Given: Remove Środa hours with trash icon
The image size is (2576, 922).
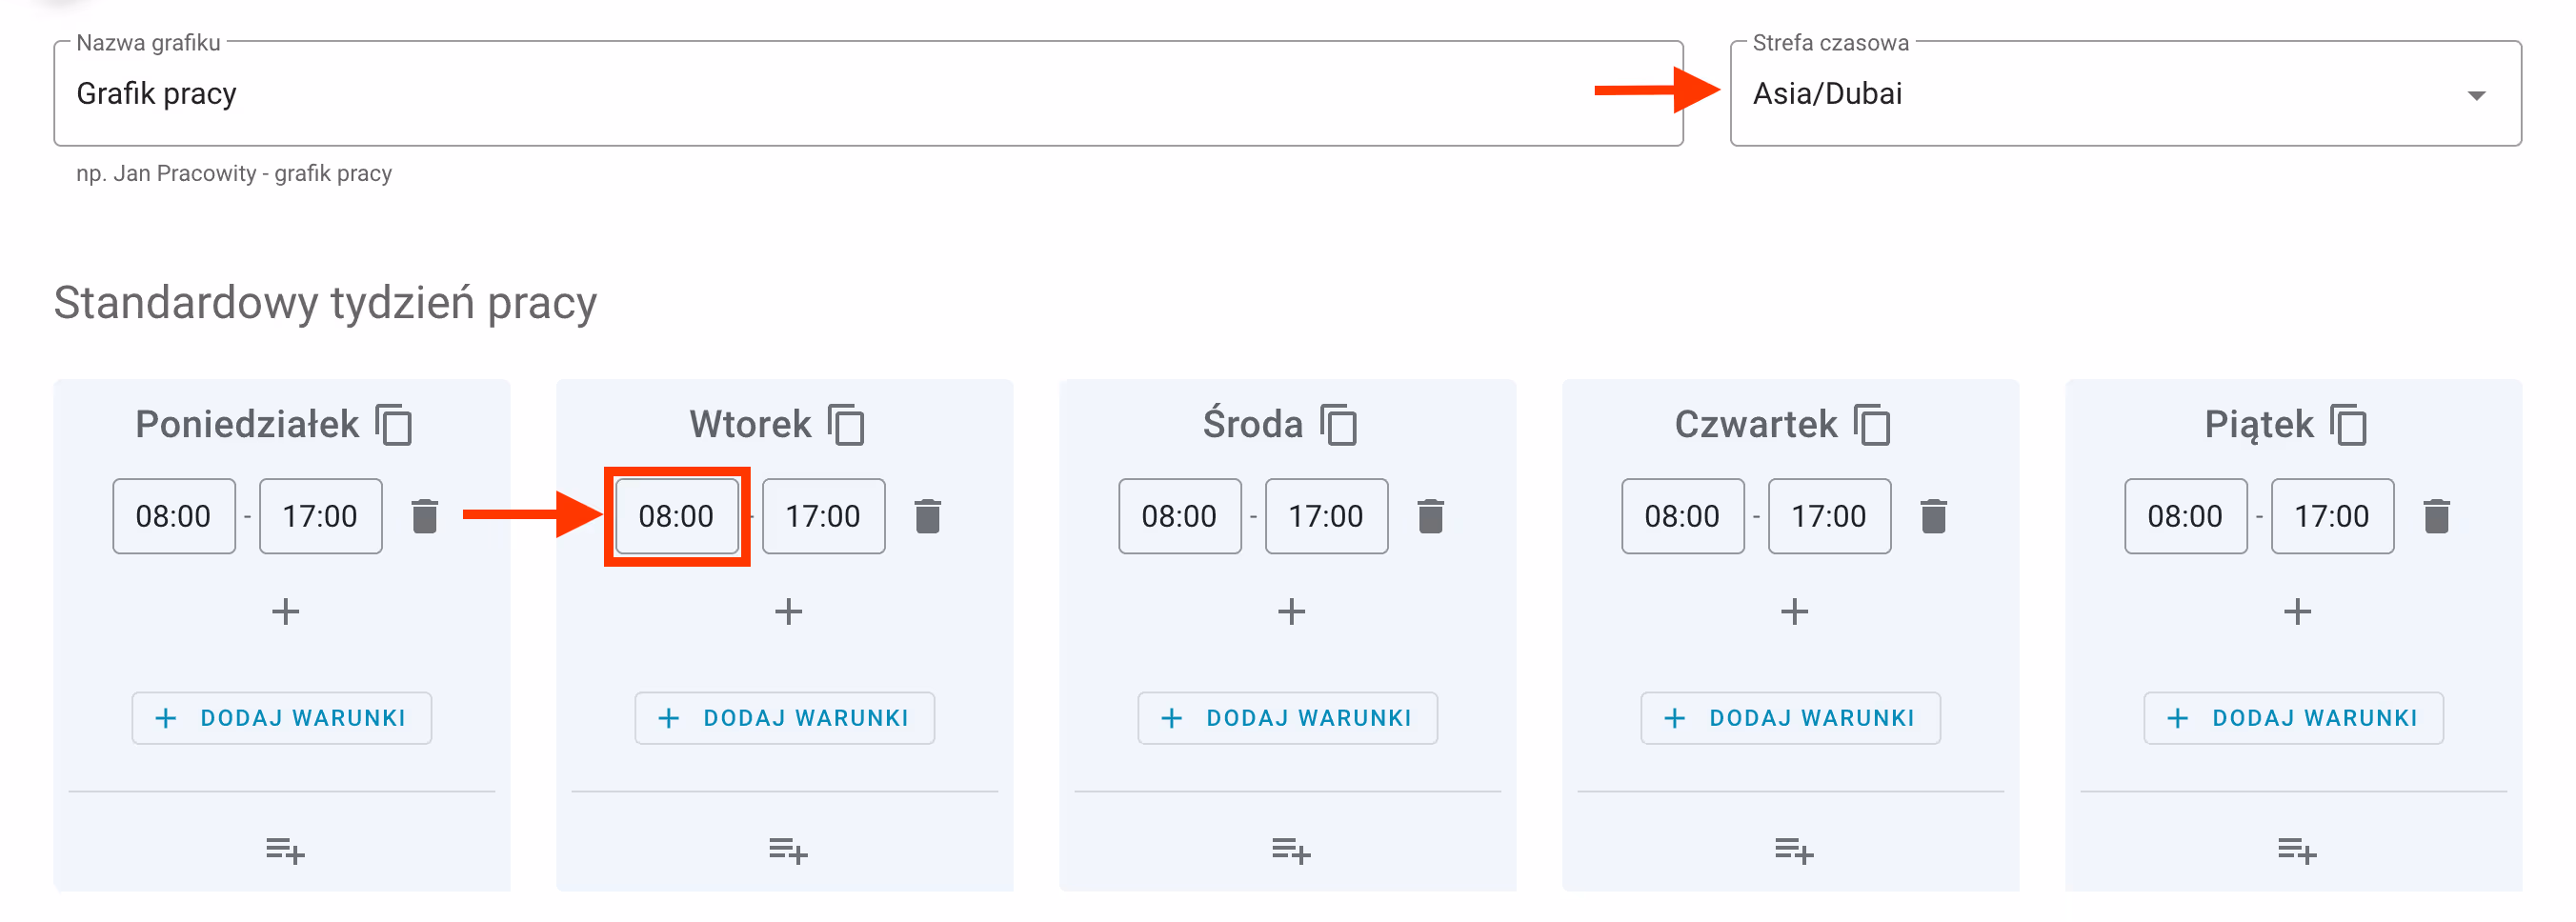Looking at the screenshot, I should point(1431,516).
